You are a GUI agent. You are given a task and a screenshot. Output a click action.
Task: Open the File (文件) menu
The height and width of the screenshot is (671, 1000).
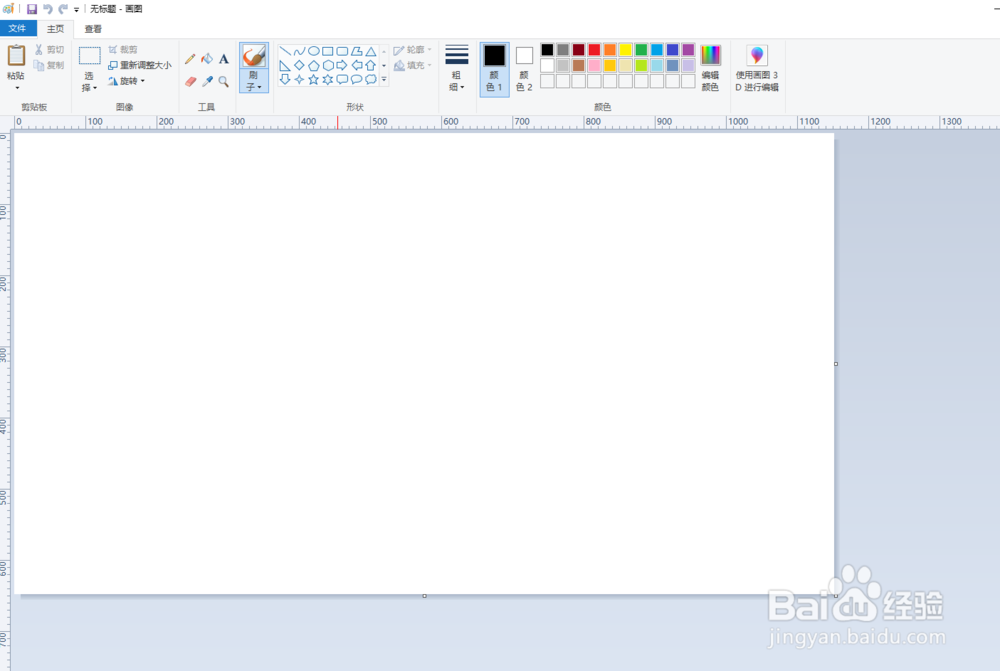[18, 29]
